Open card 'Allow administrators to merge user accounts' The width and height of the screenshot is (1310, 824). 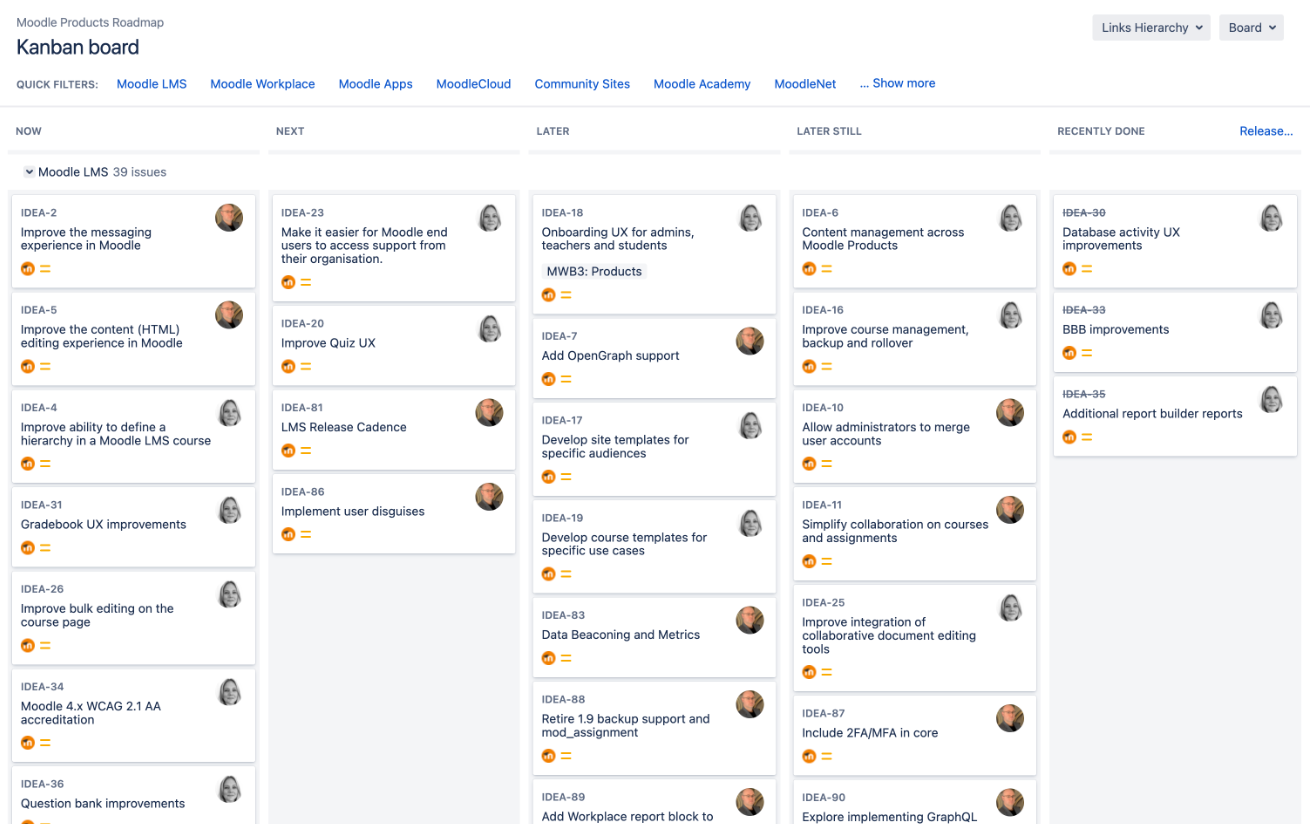pos(915,436)
